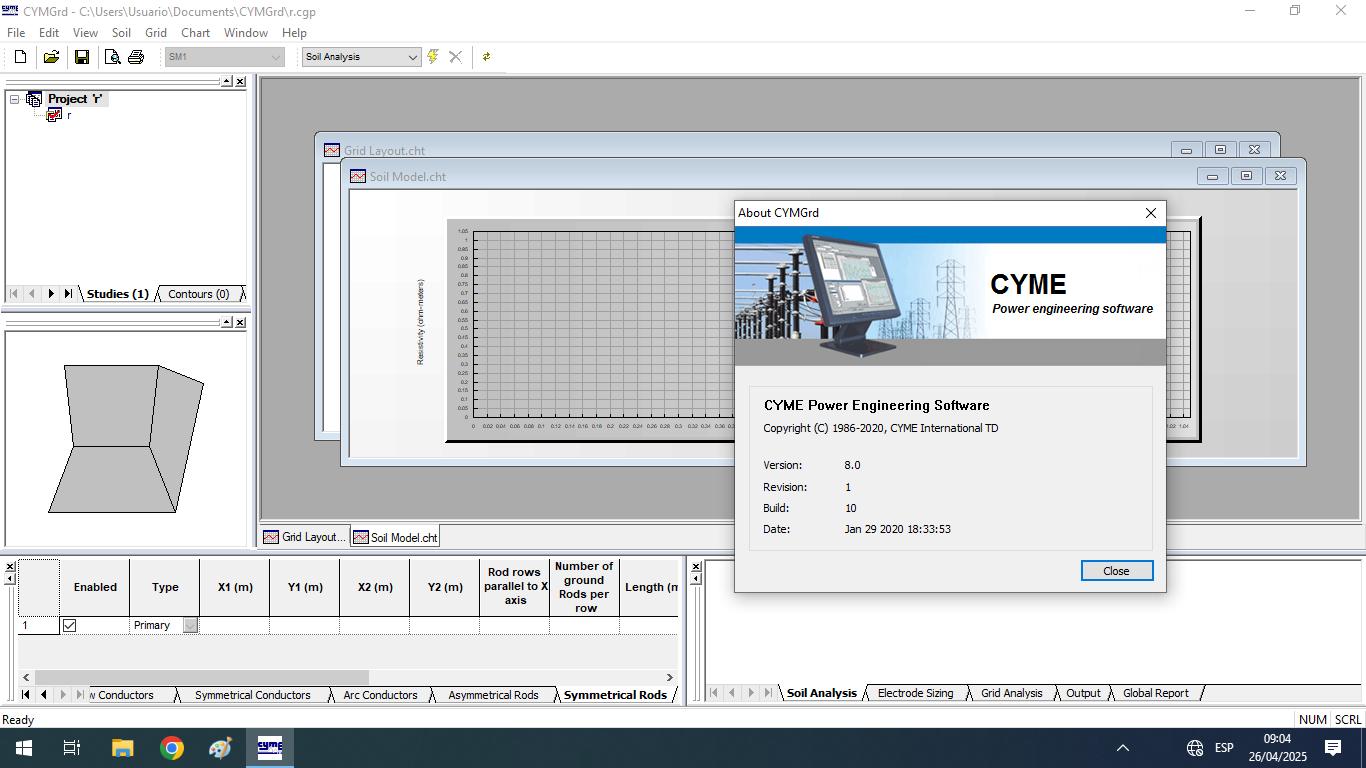Close the project tree panel with its X

tap(240, 81)
